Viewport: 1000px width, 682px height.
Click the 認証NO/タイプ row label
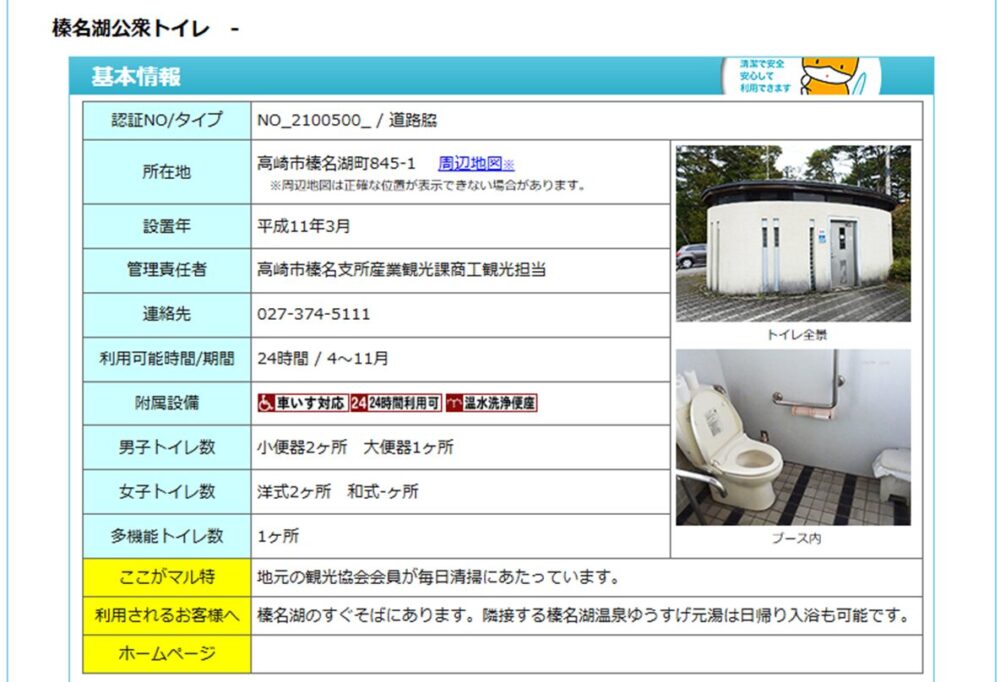167,120
